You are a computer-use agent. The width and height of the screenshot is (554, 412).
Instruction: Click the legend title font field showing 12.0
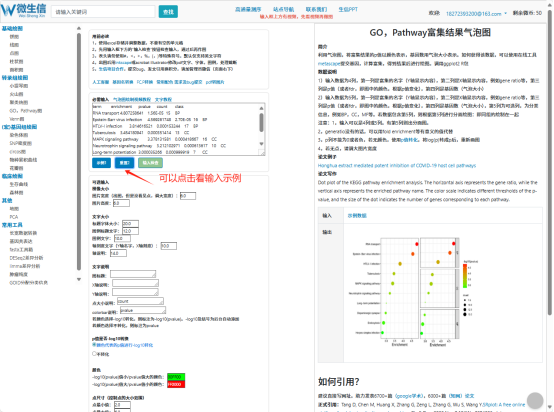(130, 231)
